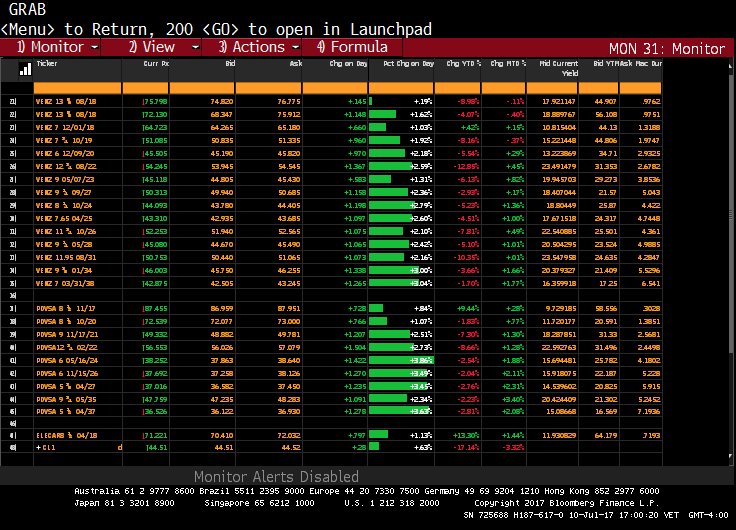The height and width of the screenshot is (530, 736).
Task: Select the VENZ 7.65 04/25 ticker
Action: (64, 219)
